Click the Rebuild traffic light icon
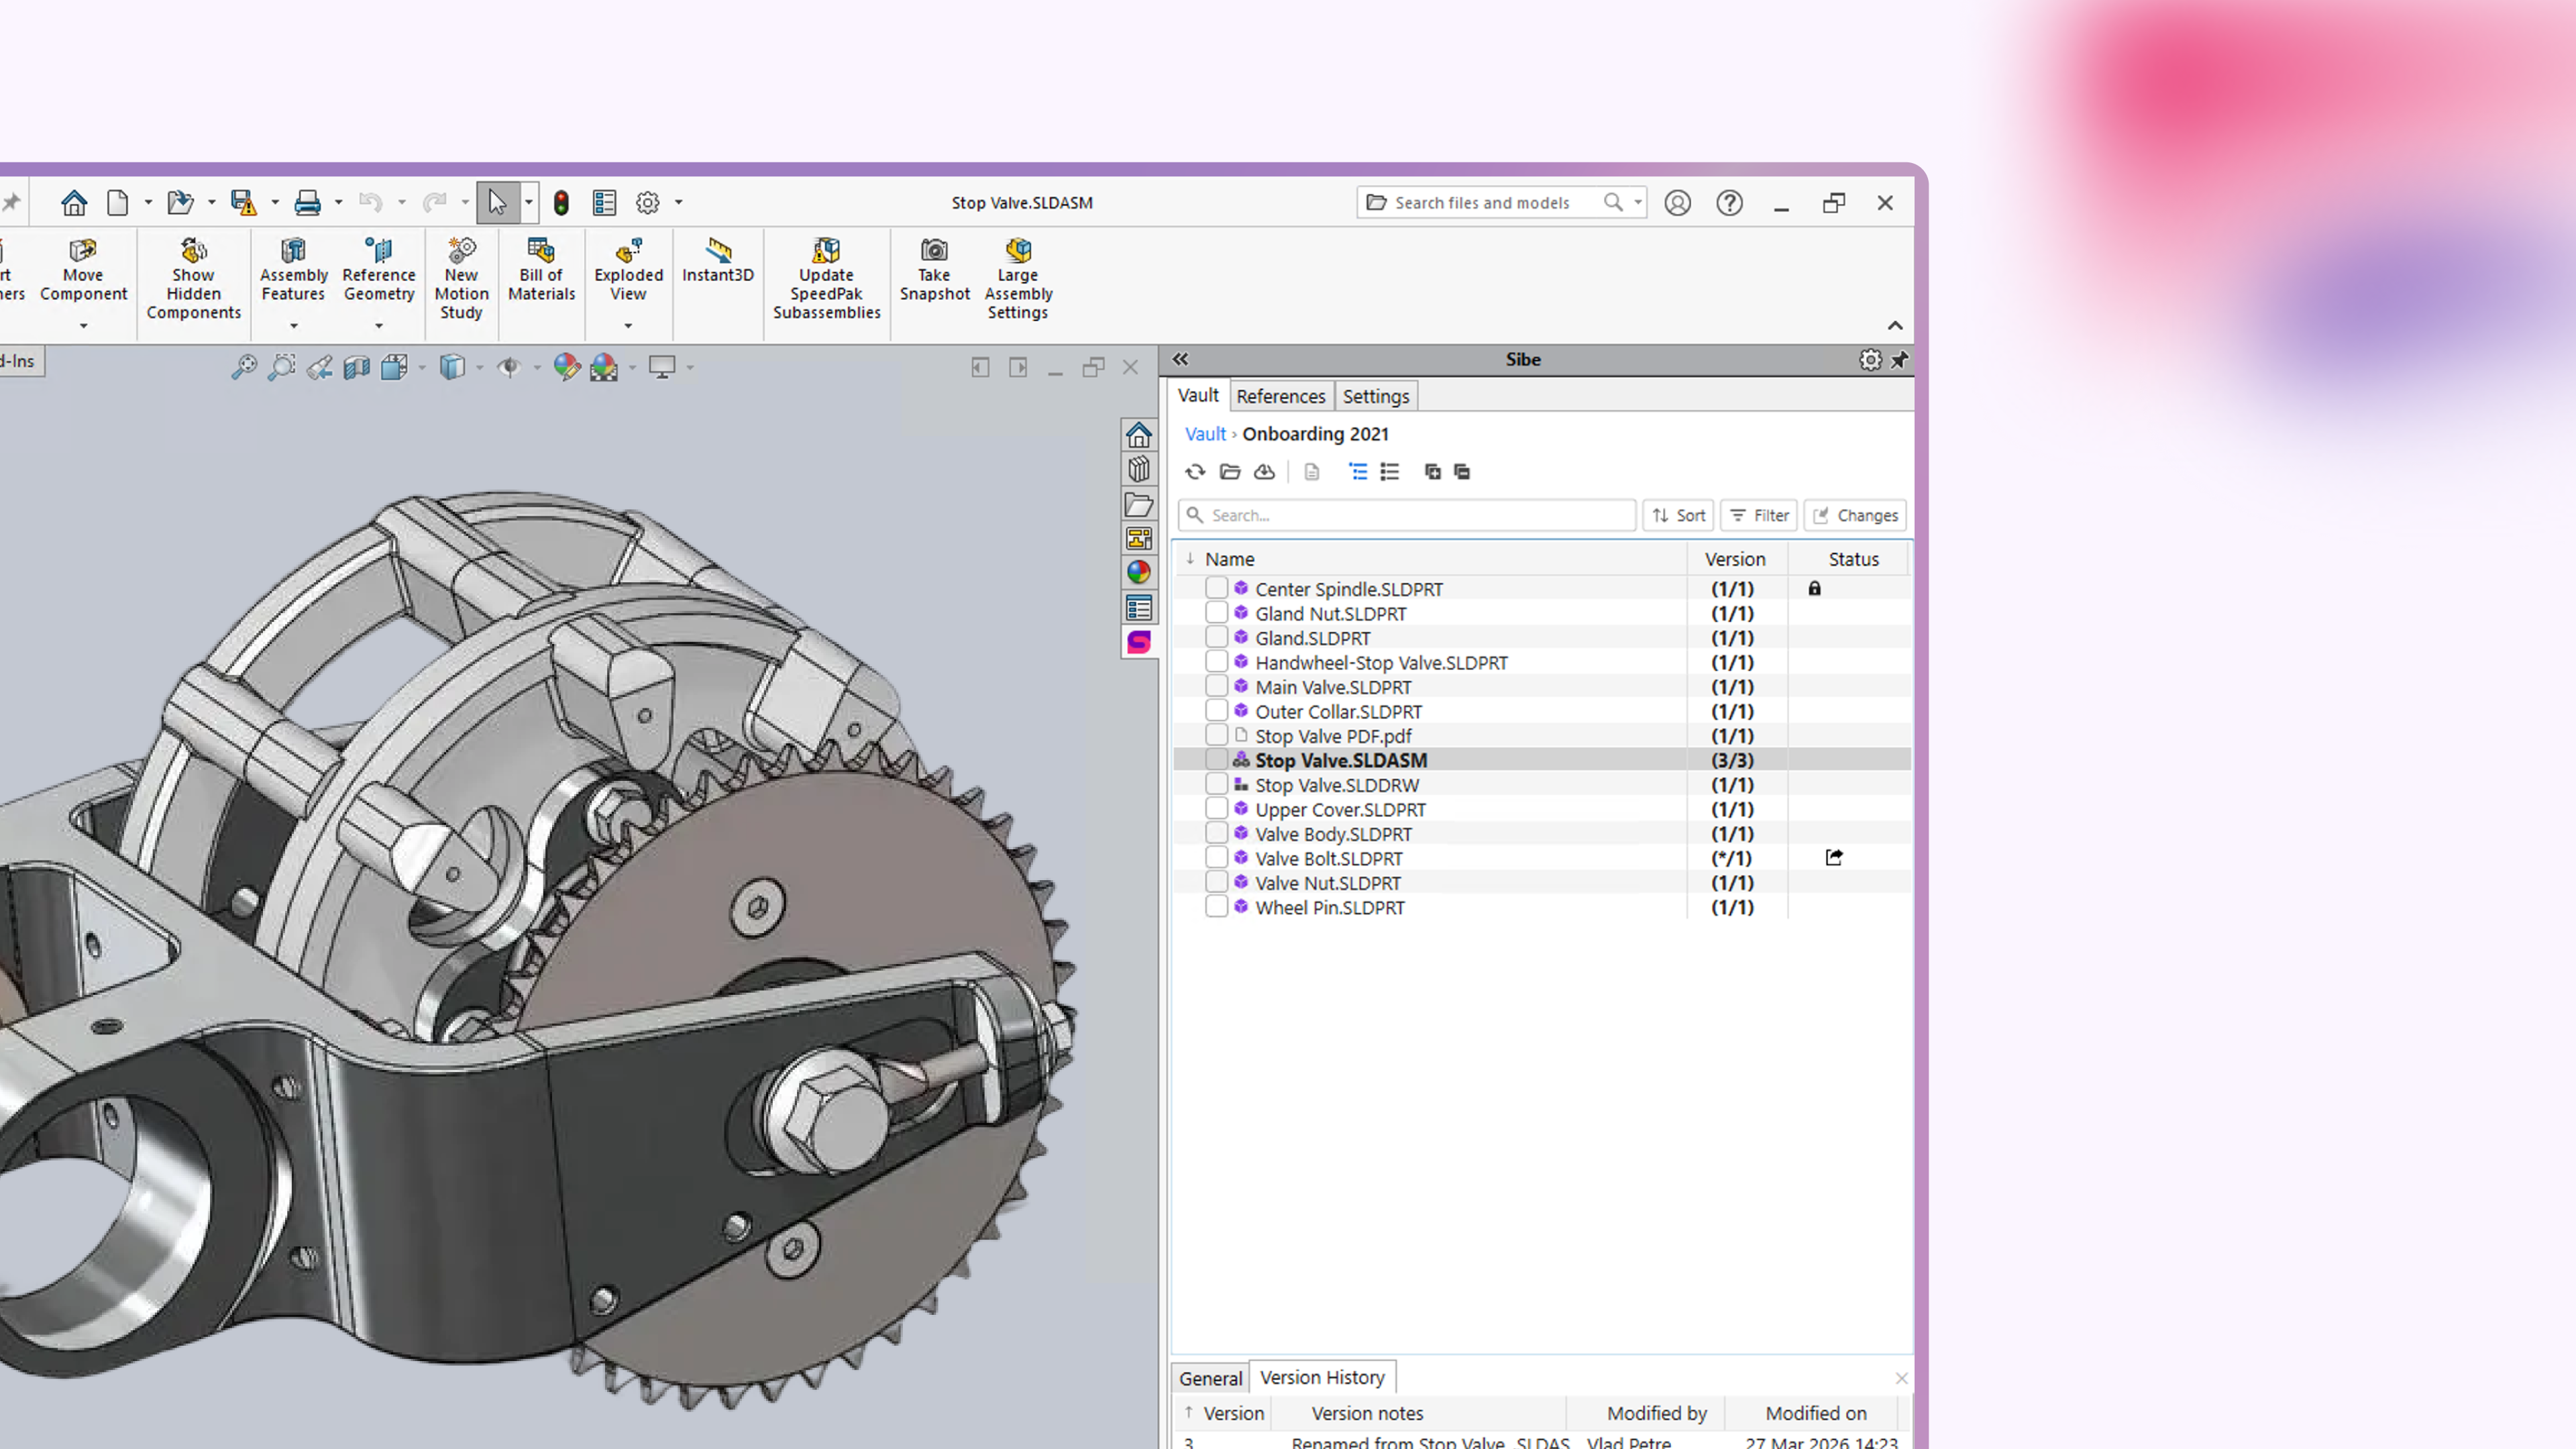This screenshot has height=1449, width=2576. click(x=562, y=203)
